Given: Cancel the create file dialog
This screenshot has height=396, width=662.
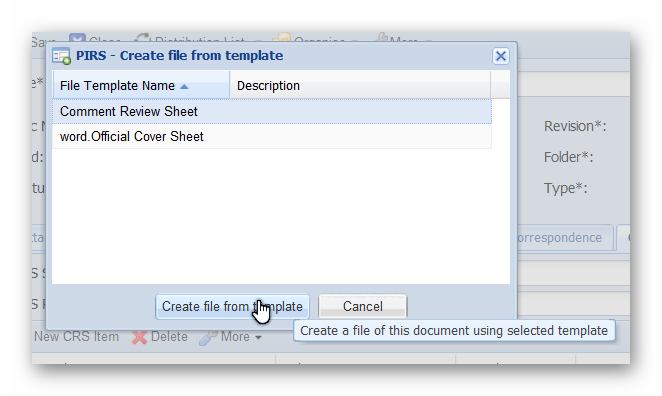Looking at the screenshot, I should point(362,306).
